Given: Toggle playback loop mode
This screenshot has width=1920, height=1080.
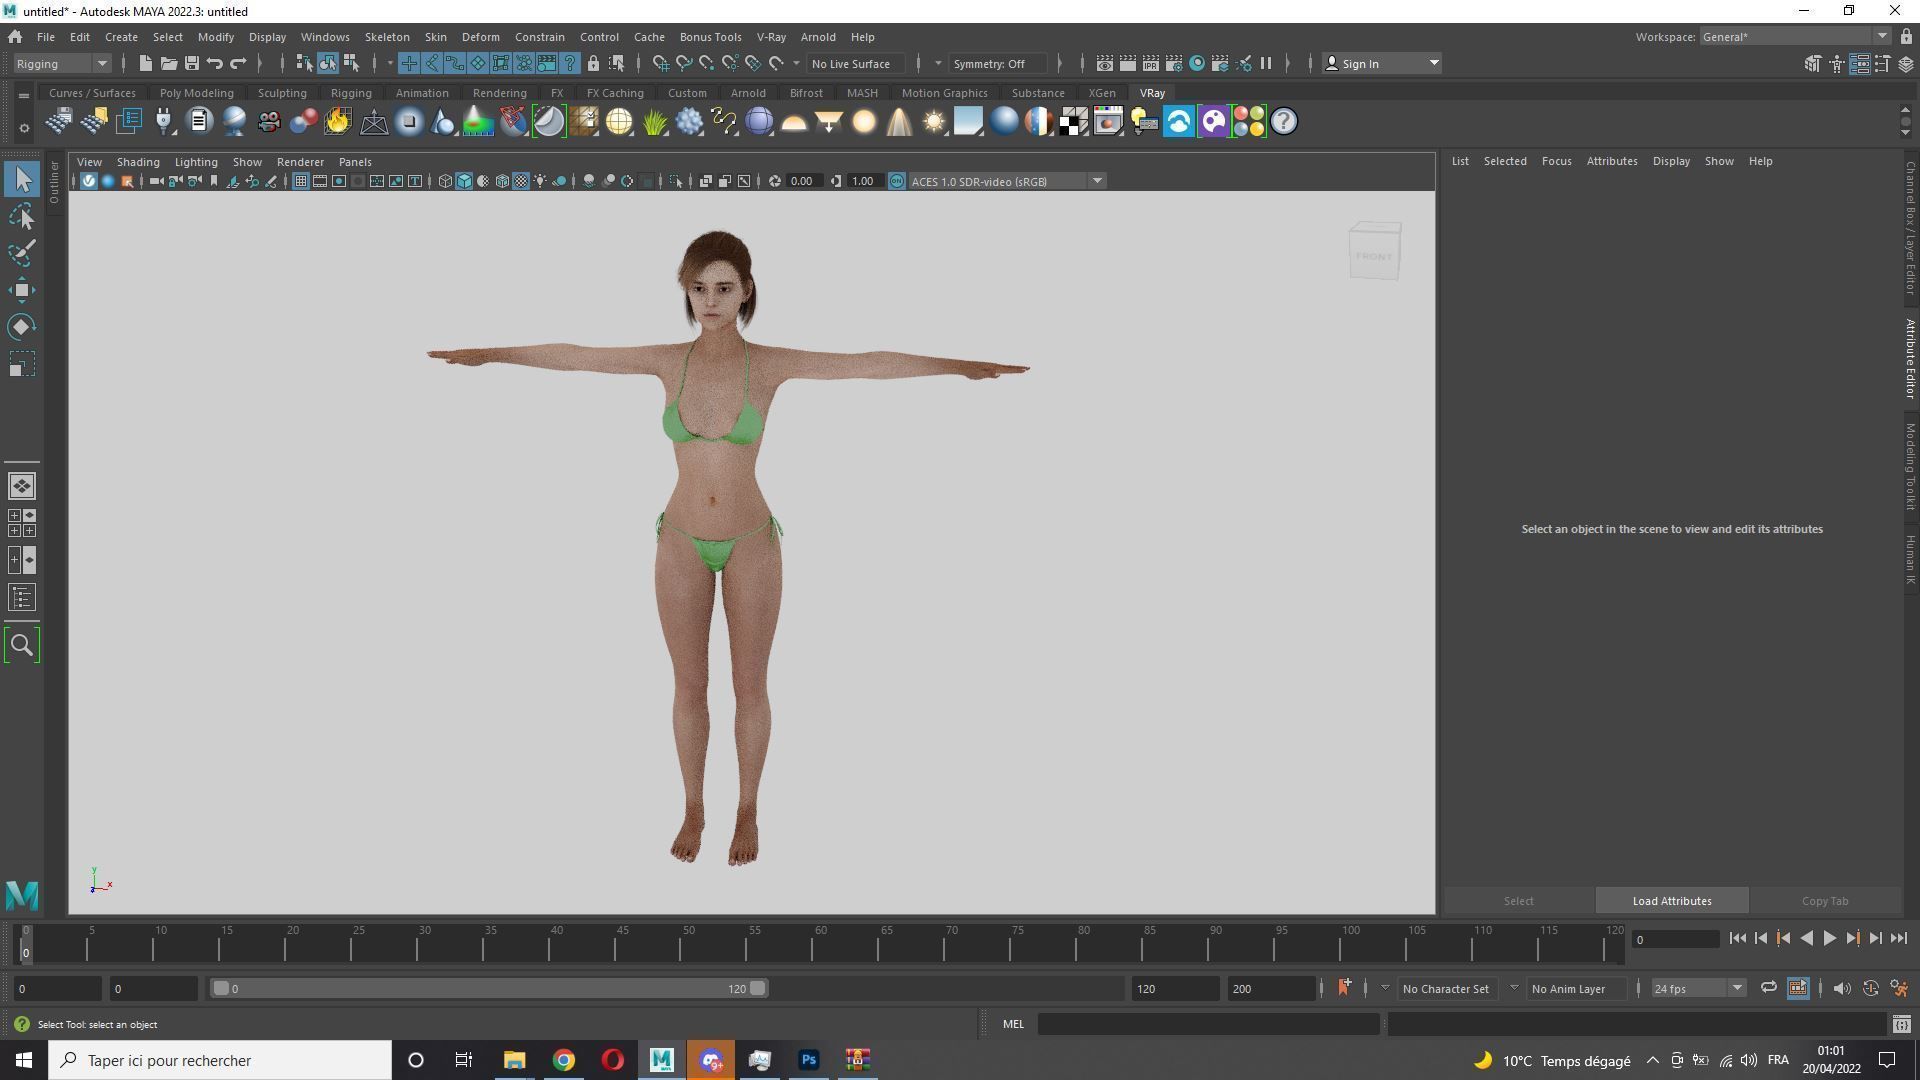Looking at the screenshot, I should (1768, 988).
